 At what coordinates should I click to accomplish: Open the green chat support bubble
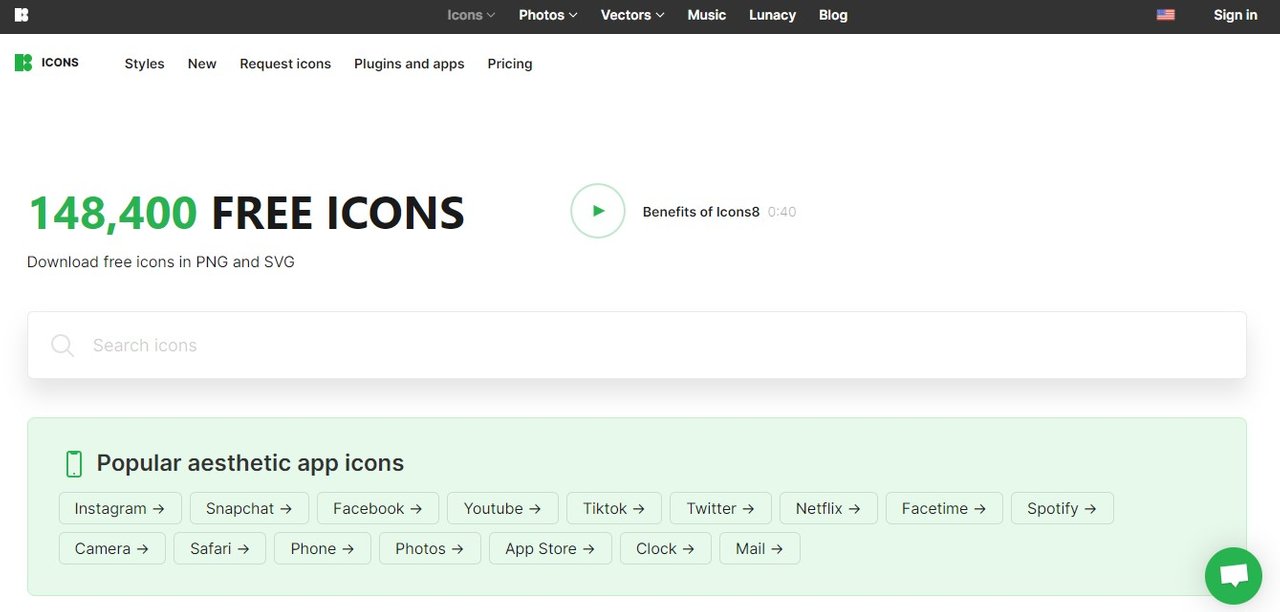(x=1234, y=577)
